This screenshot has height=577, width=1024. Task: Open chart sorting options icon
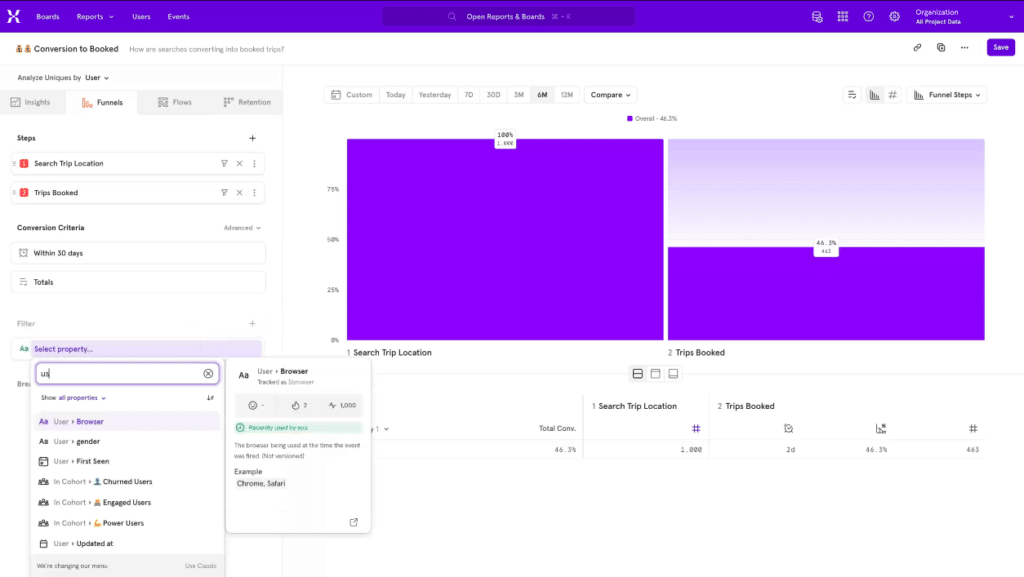click(853, 94)
